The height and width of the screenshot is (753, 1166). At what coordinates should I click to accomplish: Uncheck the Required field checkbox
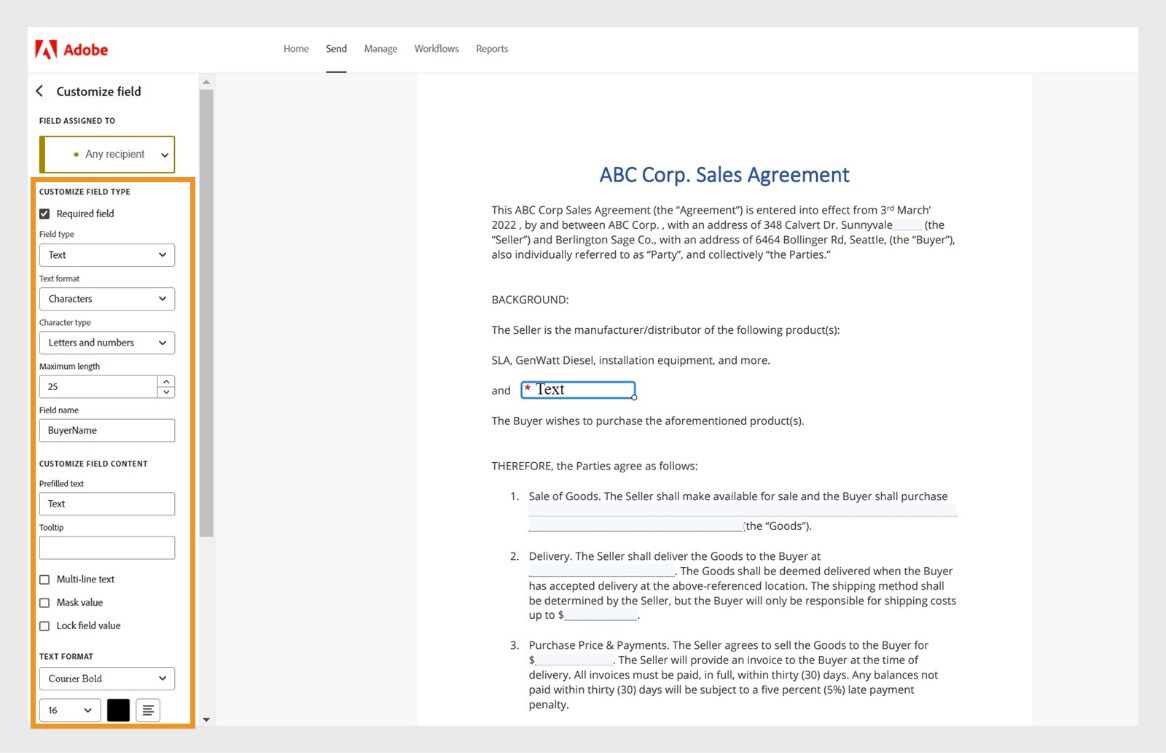[x=45, y=213]
